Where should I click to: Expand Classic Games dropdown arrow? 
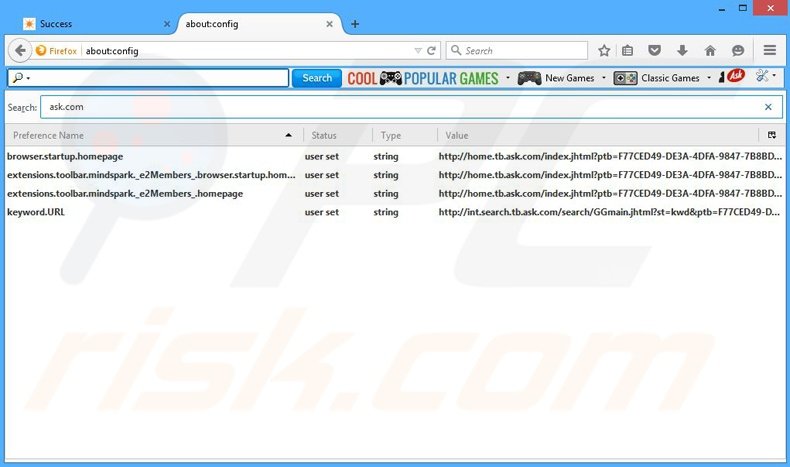(708, 78)
